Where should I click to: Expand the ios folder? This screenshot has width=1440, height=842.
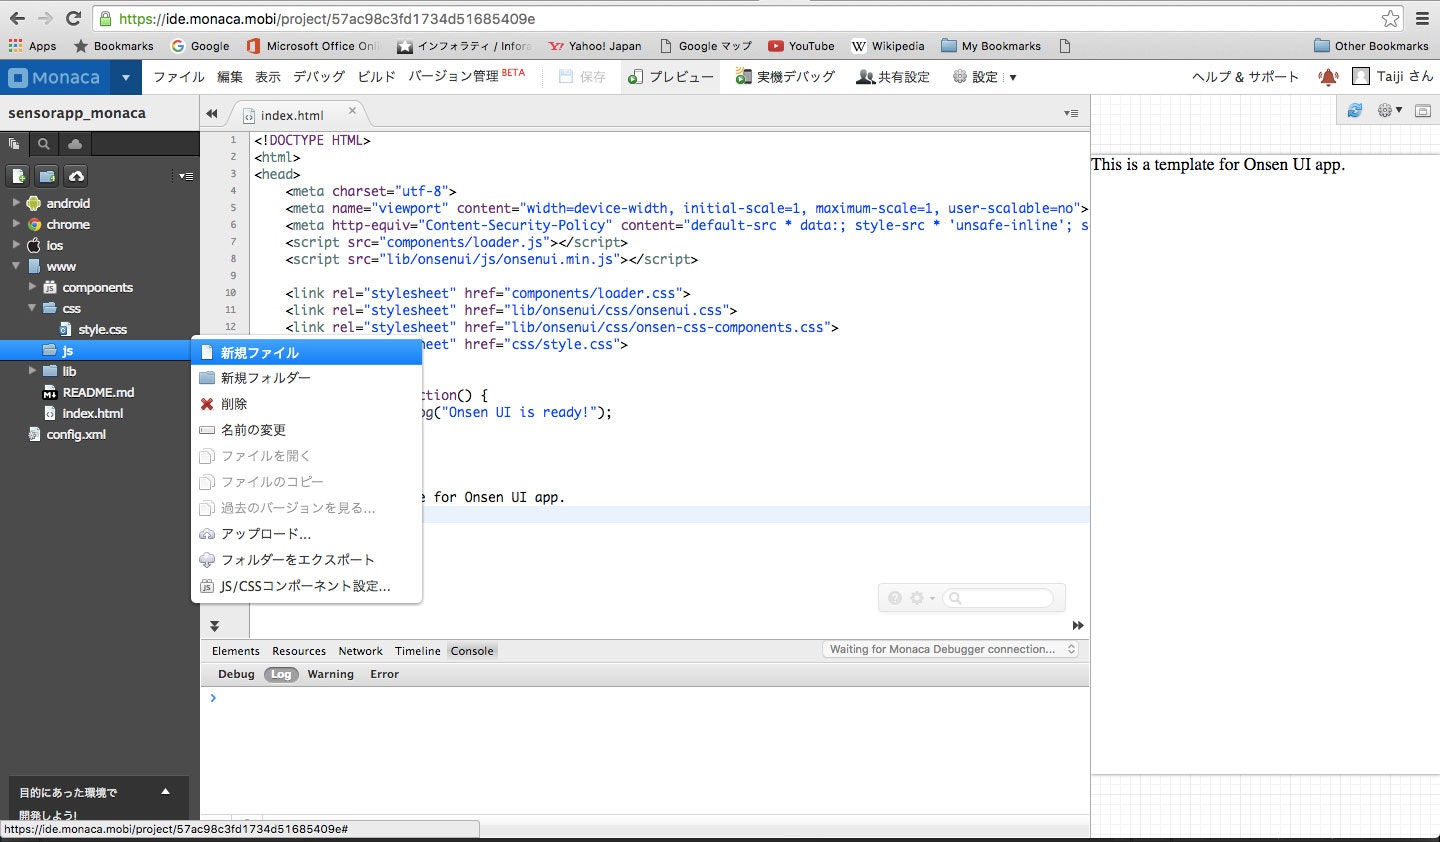[16, 245]
